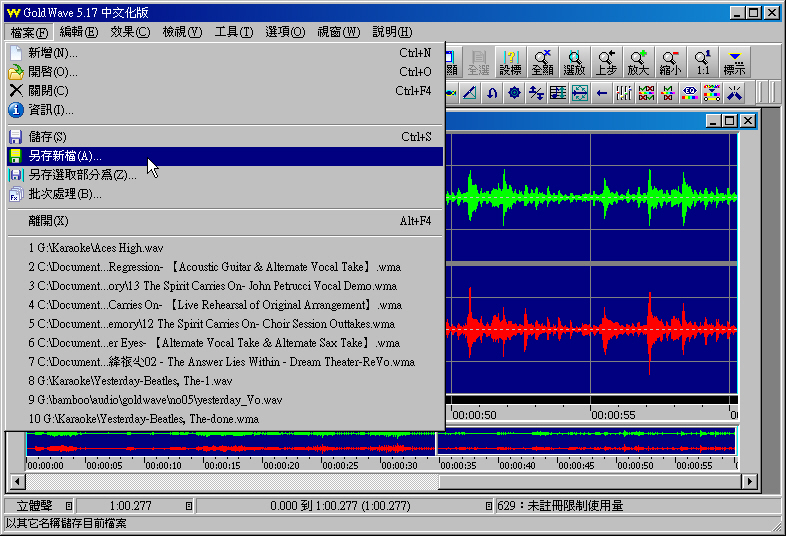Click 離開(X) to exit the program
786x536 pixels.
coord(48,221)
